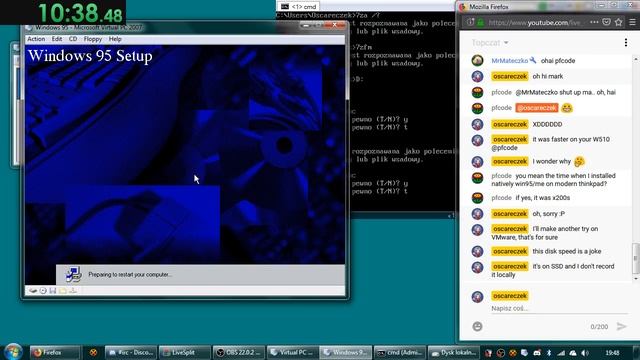Open the Firefox hamburger menu
640x360 pixels.
pos(632,22)
